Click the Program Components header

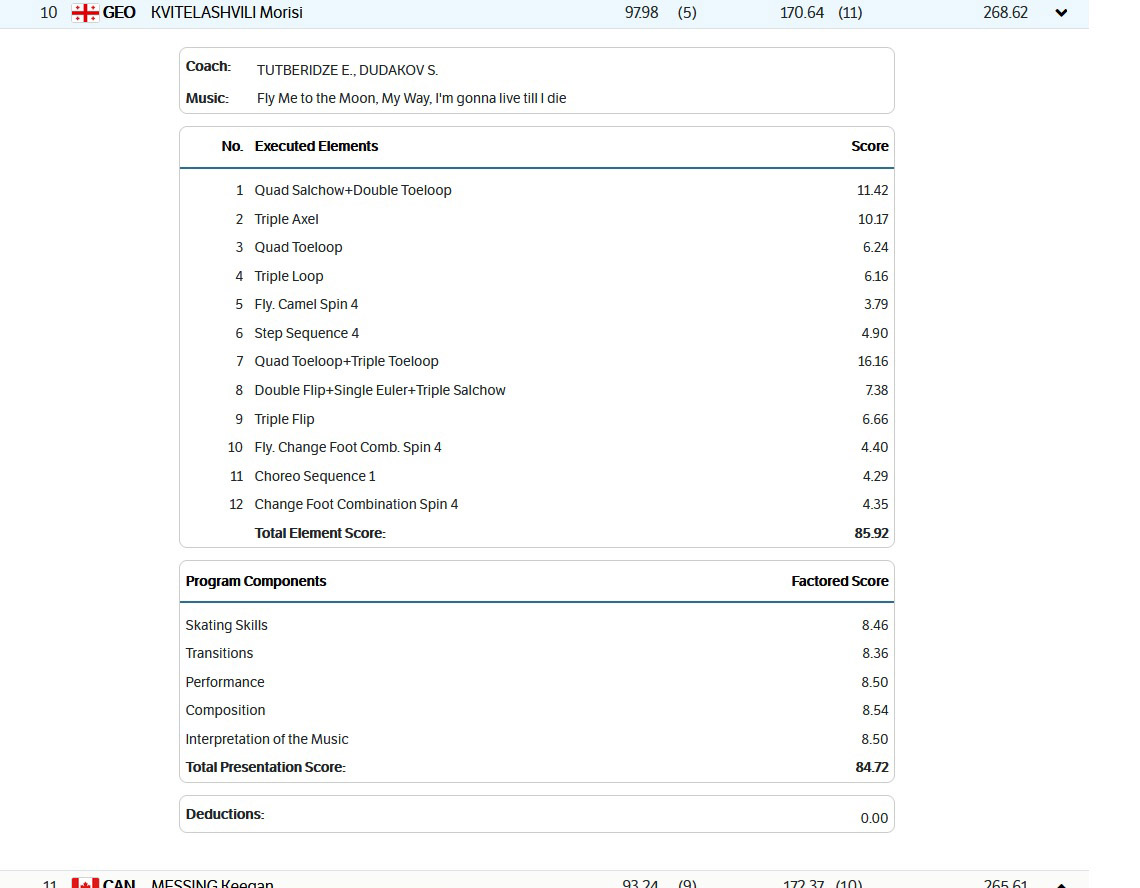tap(256, 581)
